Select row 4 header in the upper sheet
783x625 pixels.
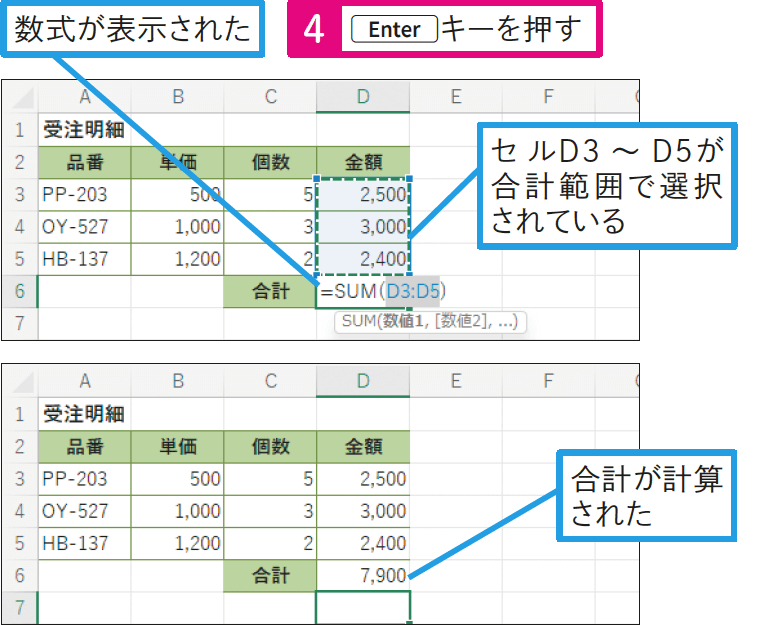[x=20, y=227]
